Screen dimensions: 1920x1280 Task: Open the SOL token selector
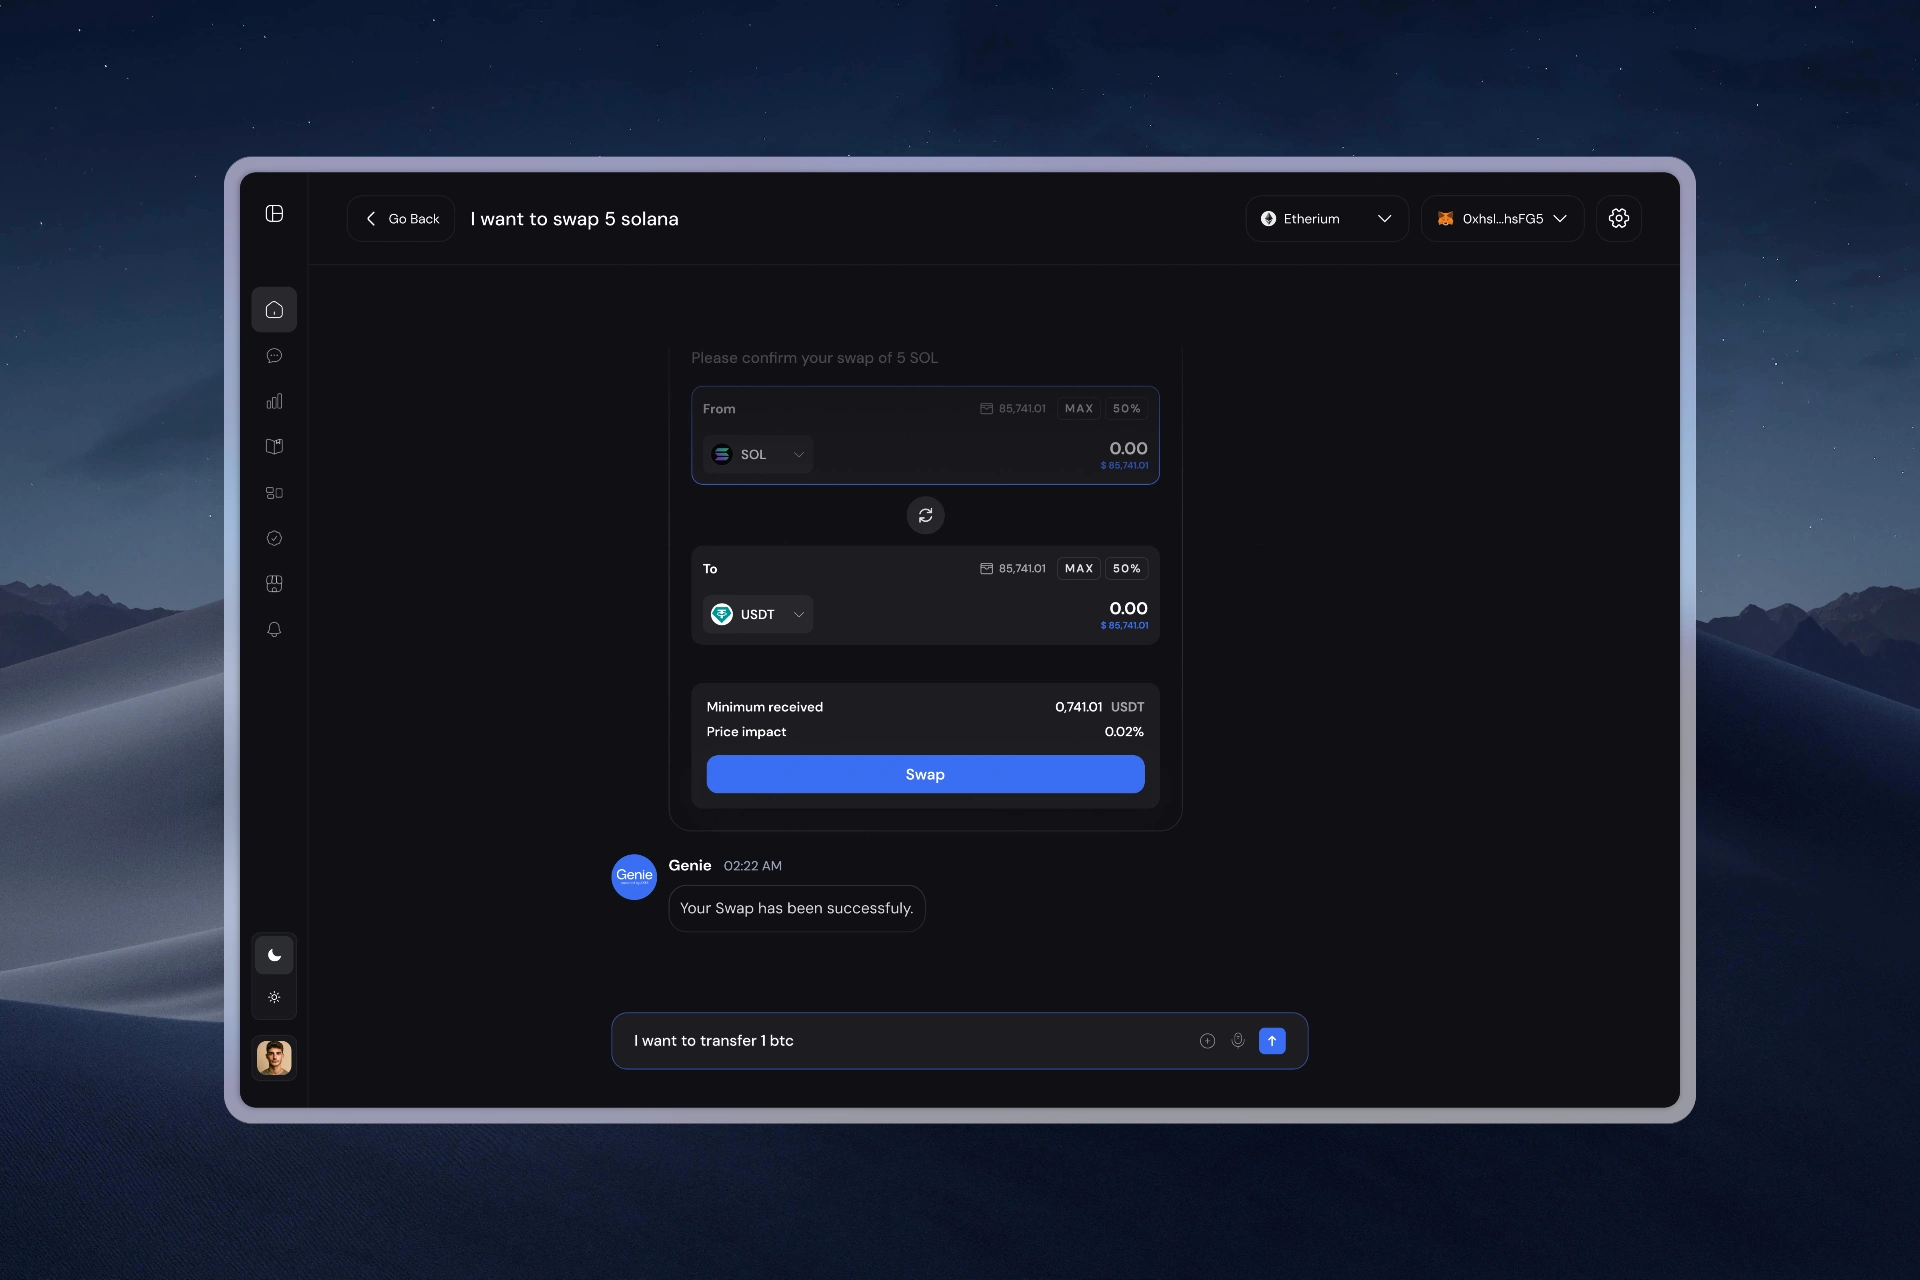[758, 454]
